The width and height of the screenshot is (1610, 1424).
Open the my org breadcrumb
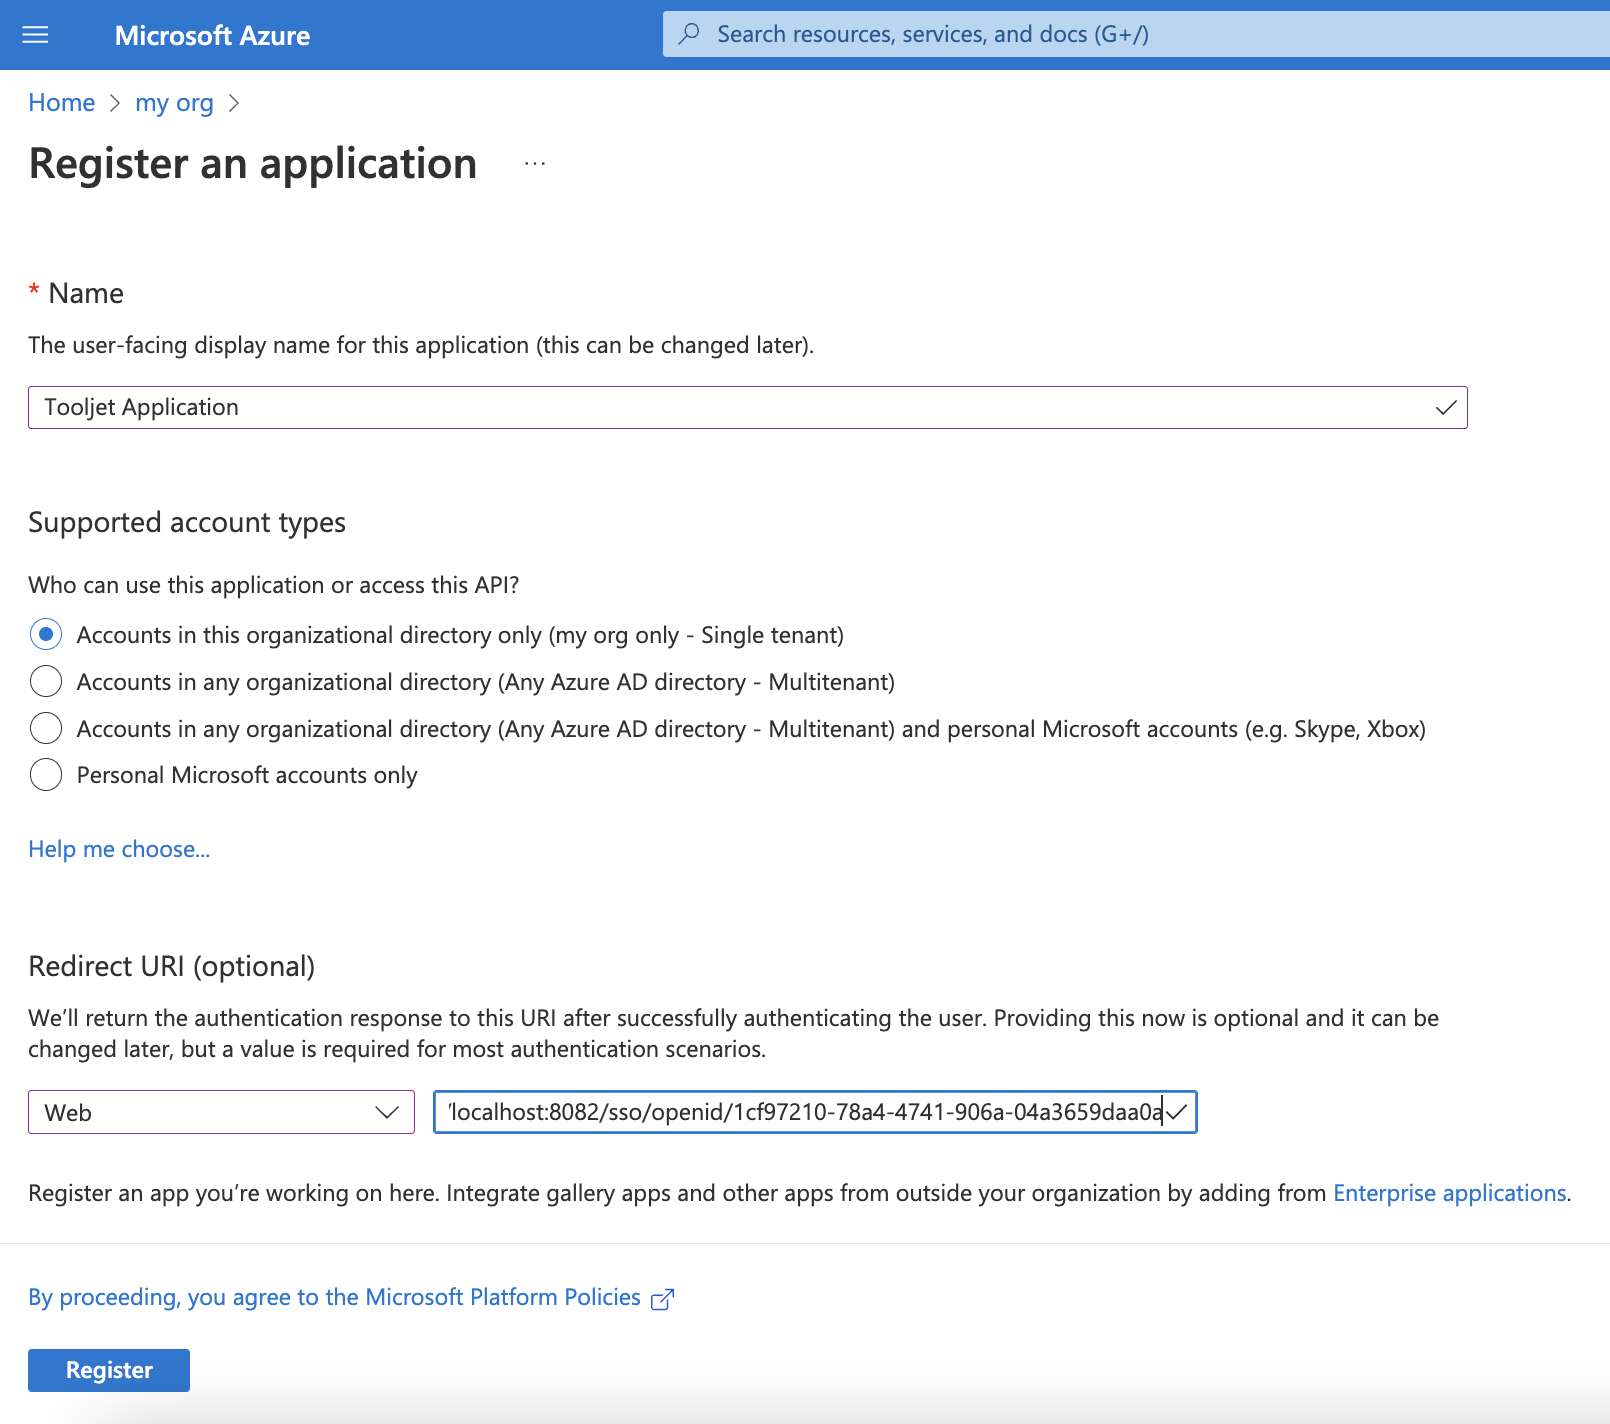point(174,103)
